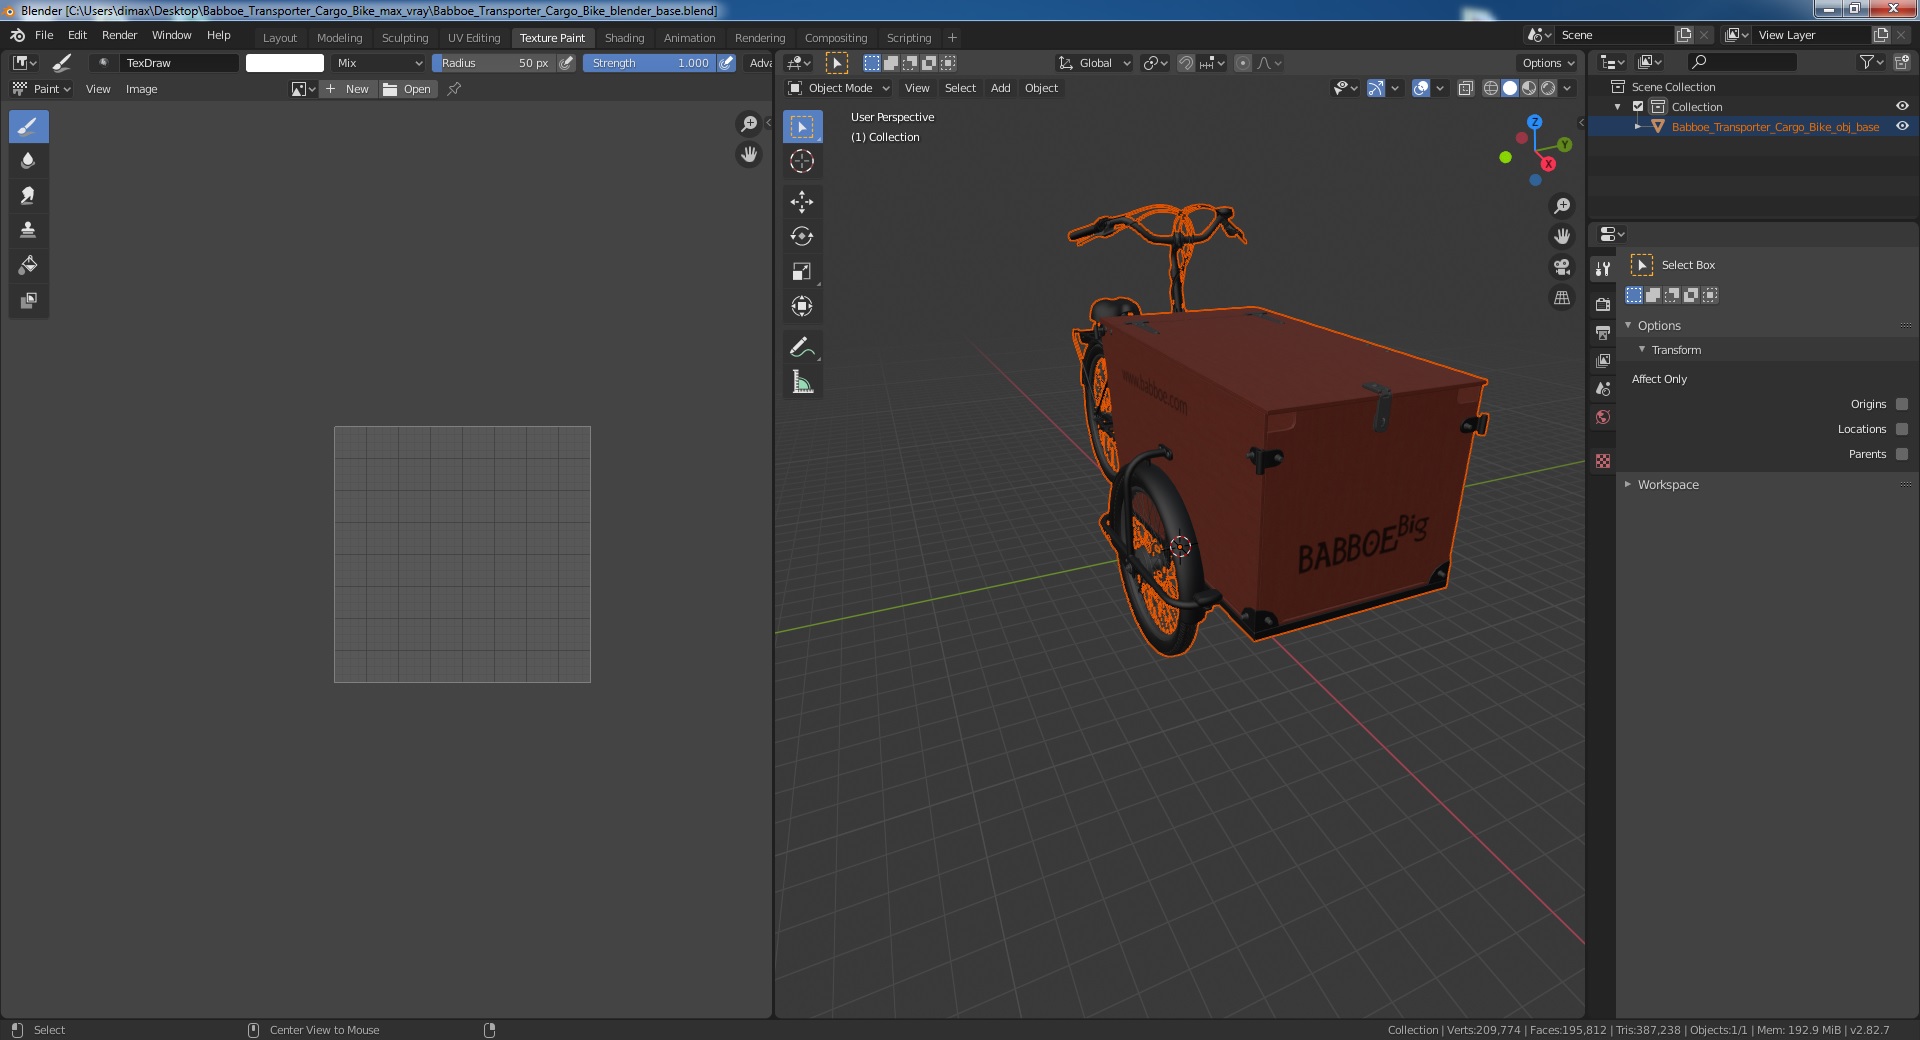Open the shading options dropdown arrow

point(1568,88)
